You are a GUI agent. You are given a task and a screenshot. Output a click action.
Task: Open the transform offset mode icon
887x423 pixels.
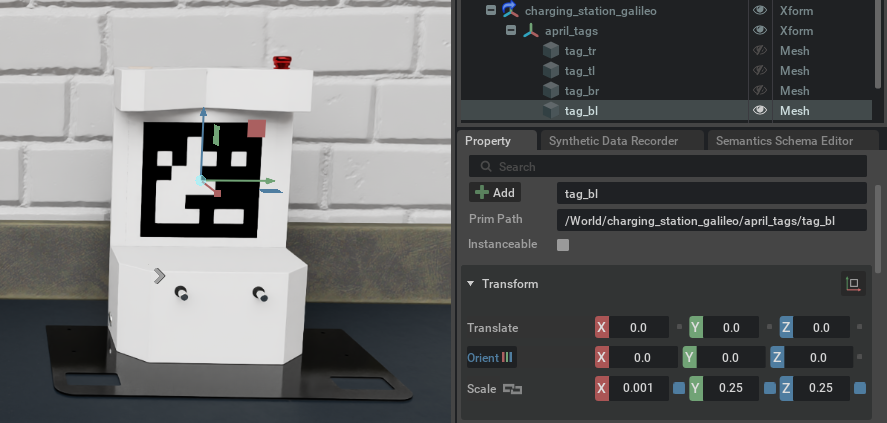click(853, 284)
